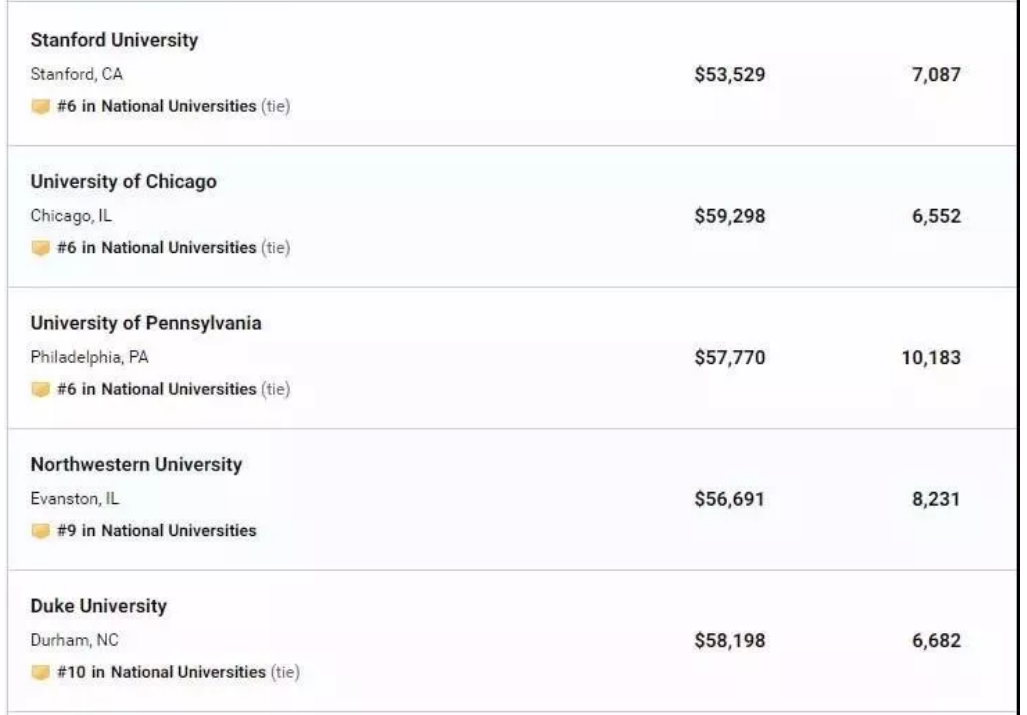1027x715 pixels.
Task: Click the Philadelphia, PA location text
Action: coord(89,357)
